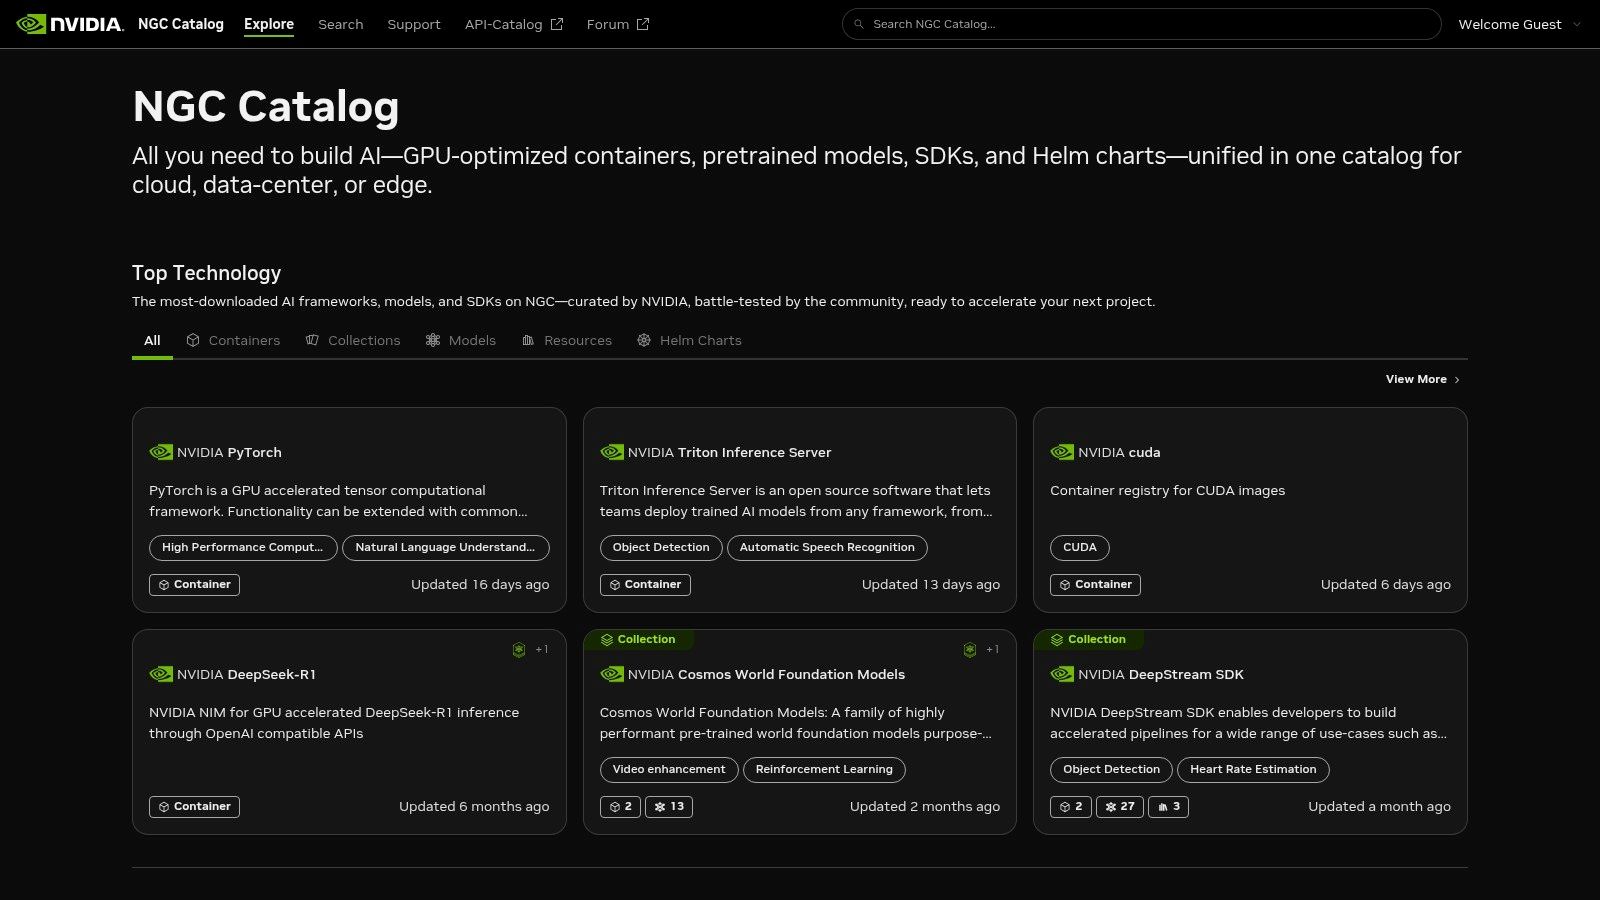The height and width of the screenshot is (900, 1600).
Task: Click the Support navigation link
Action: [x=414, y=24]
